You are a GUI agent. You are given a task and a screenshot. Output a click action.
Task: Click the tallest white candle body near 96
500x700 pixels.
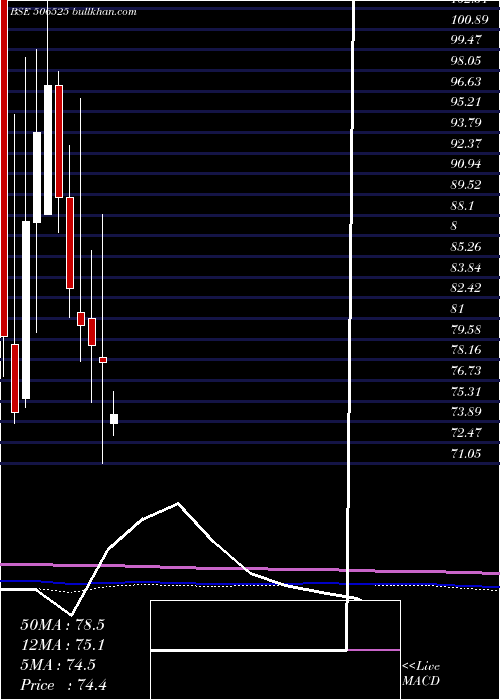coord(48,150)
